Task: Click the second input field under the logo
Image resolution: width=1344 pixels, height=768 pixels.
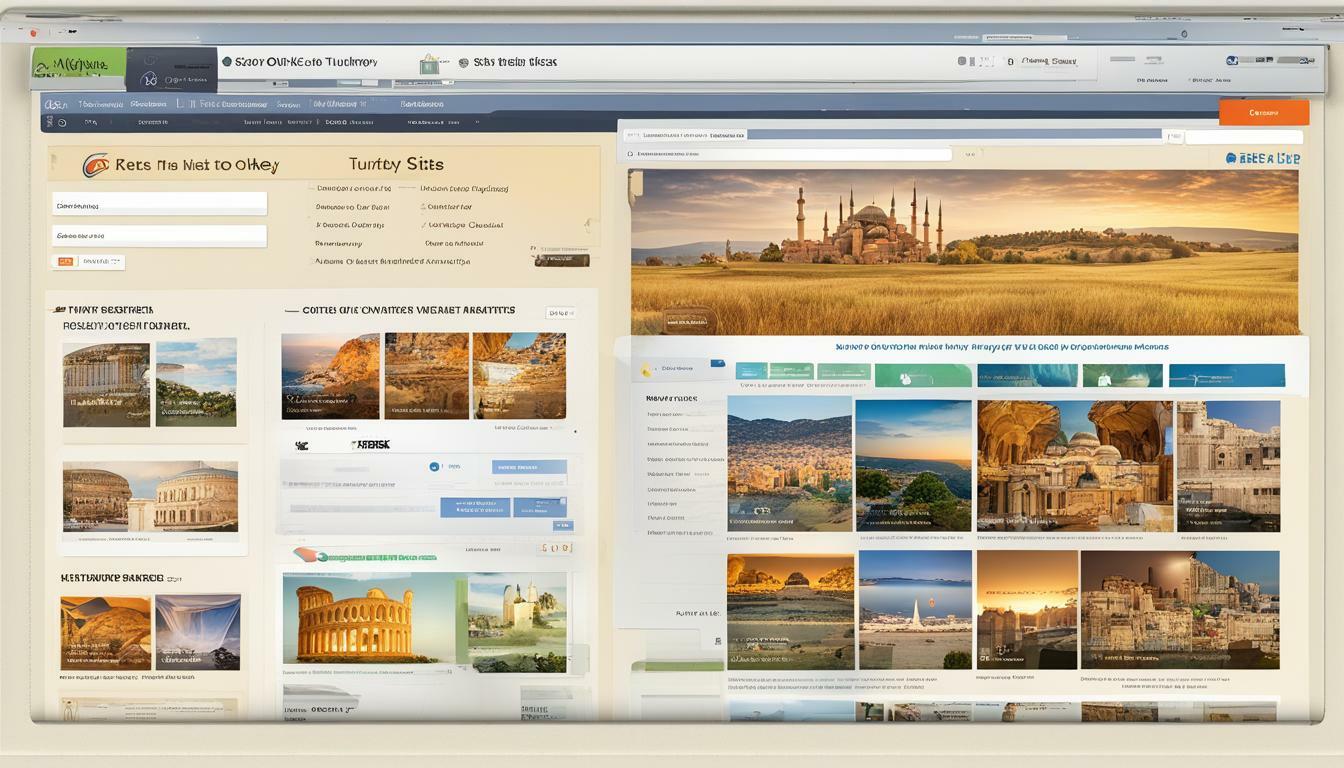Action: (160, 236)
